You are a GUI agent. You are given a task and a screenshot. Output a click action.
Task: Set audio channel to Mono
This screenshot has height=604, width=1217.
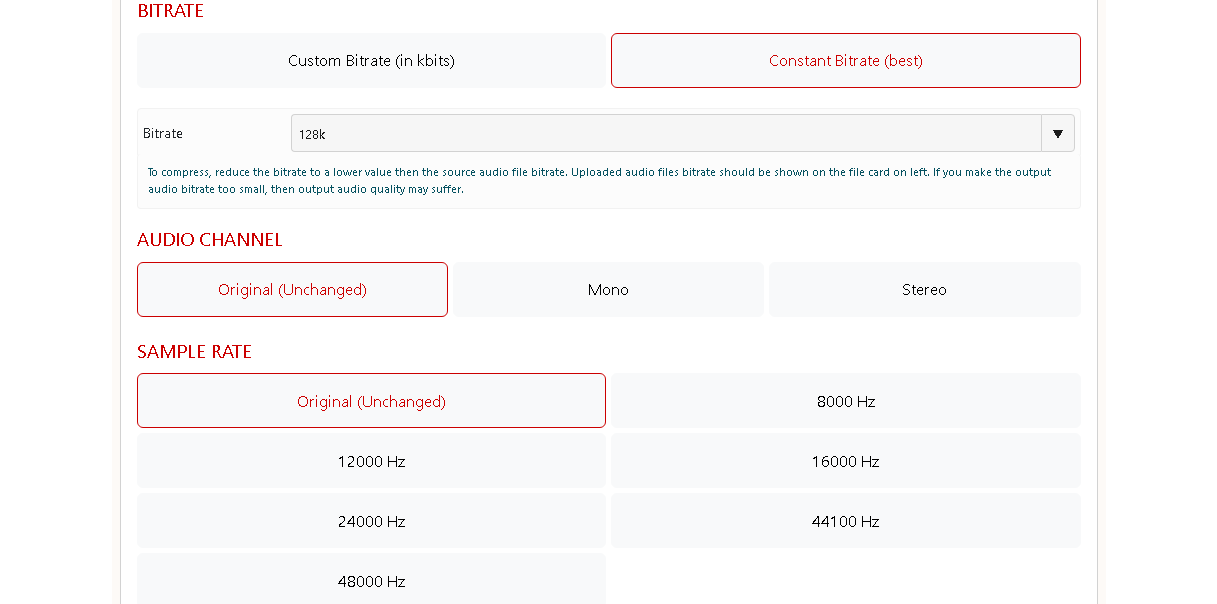(x=608, y=290)
